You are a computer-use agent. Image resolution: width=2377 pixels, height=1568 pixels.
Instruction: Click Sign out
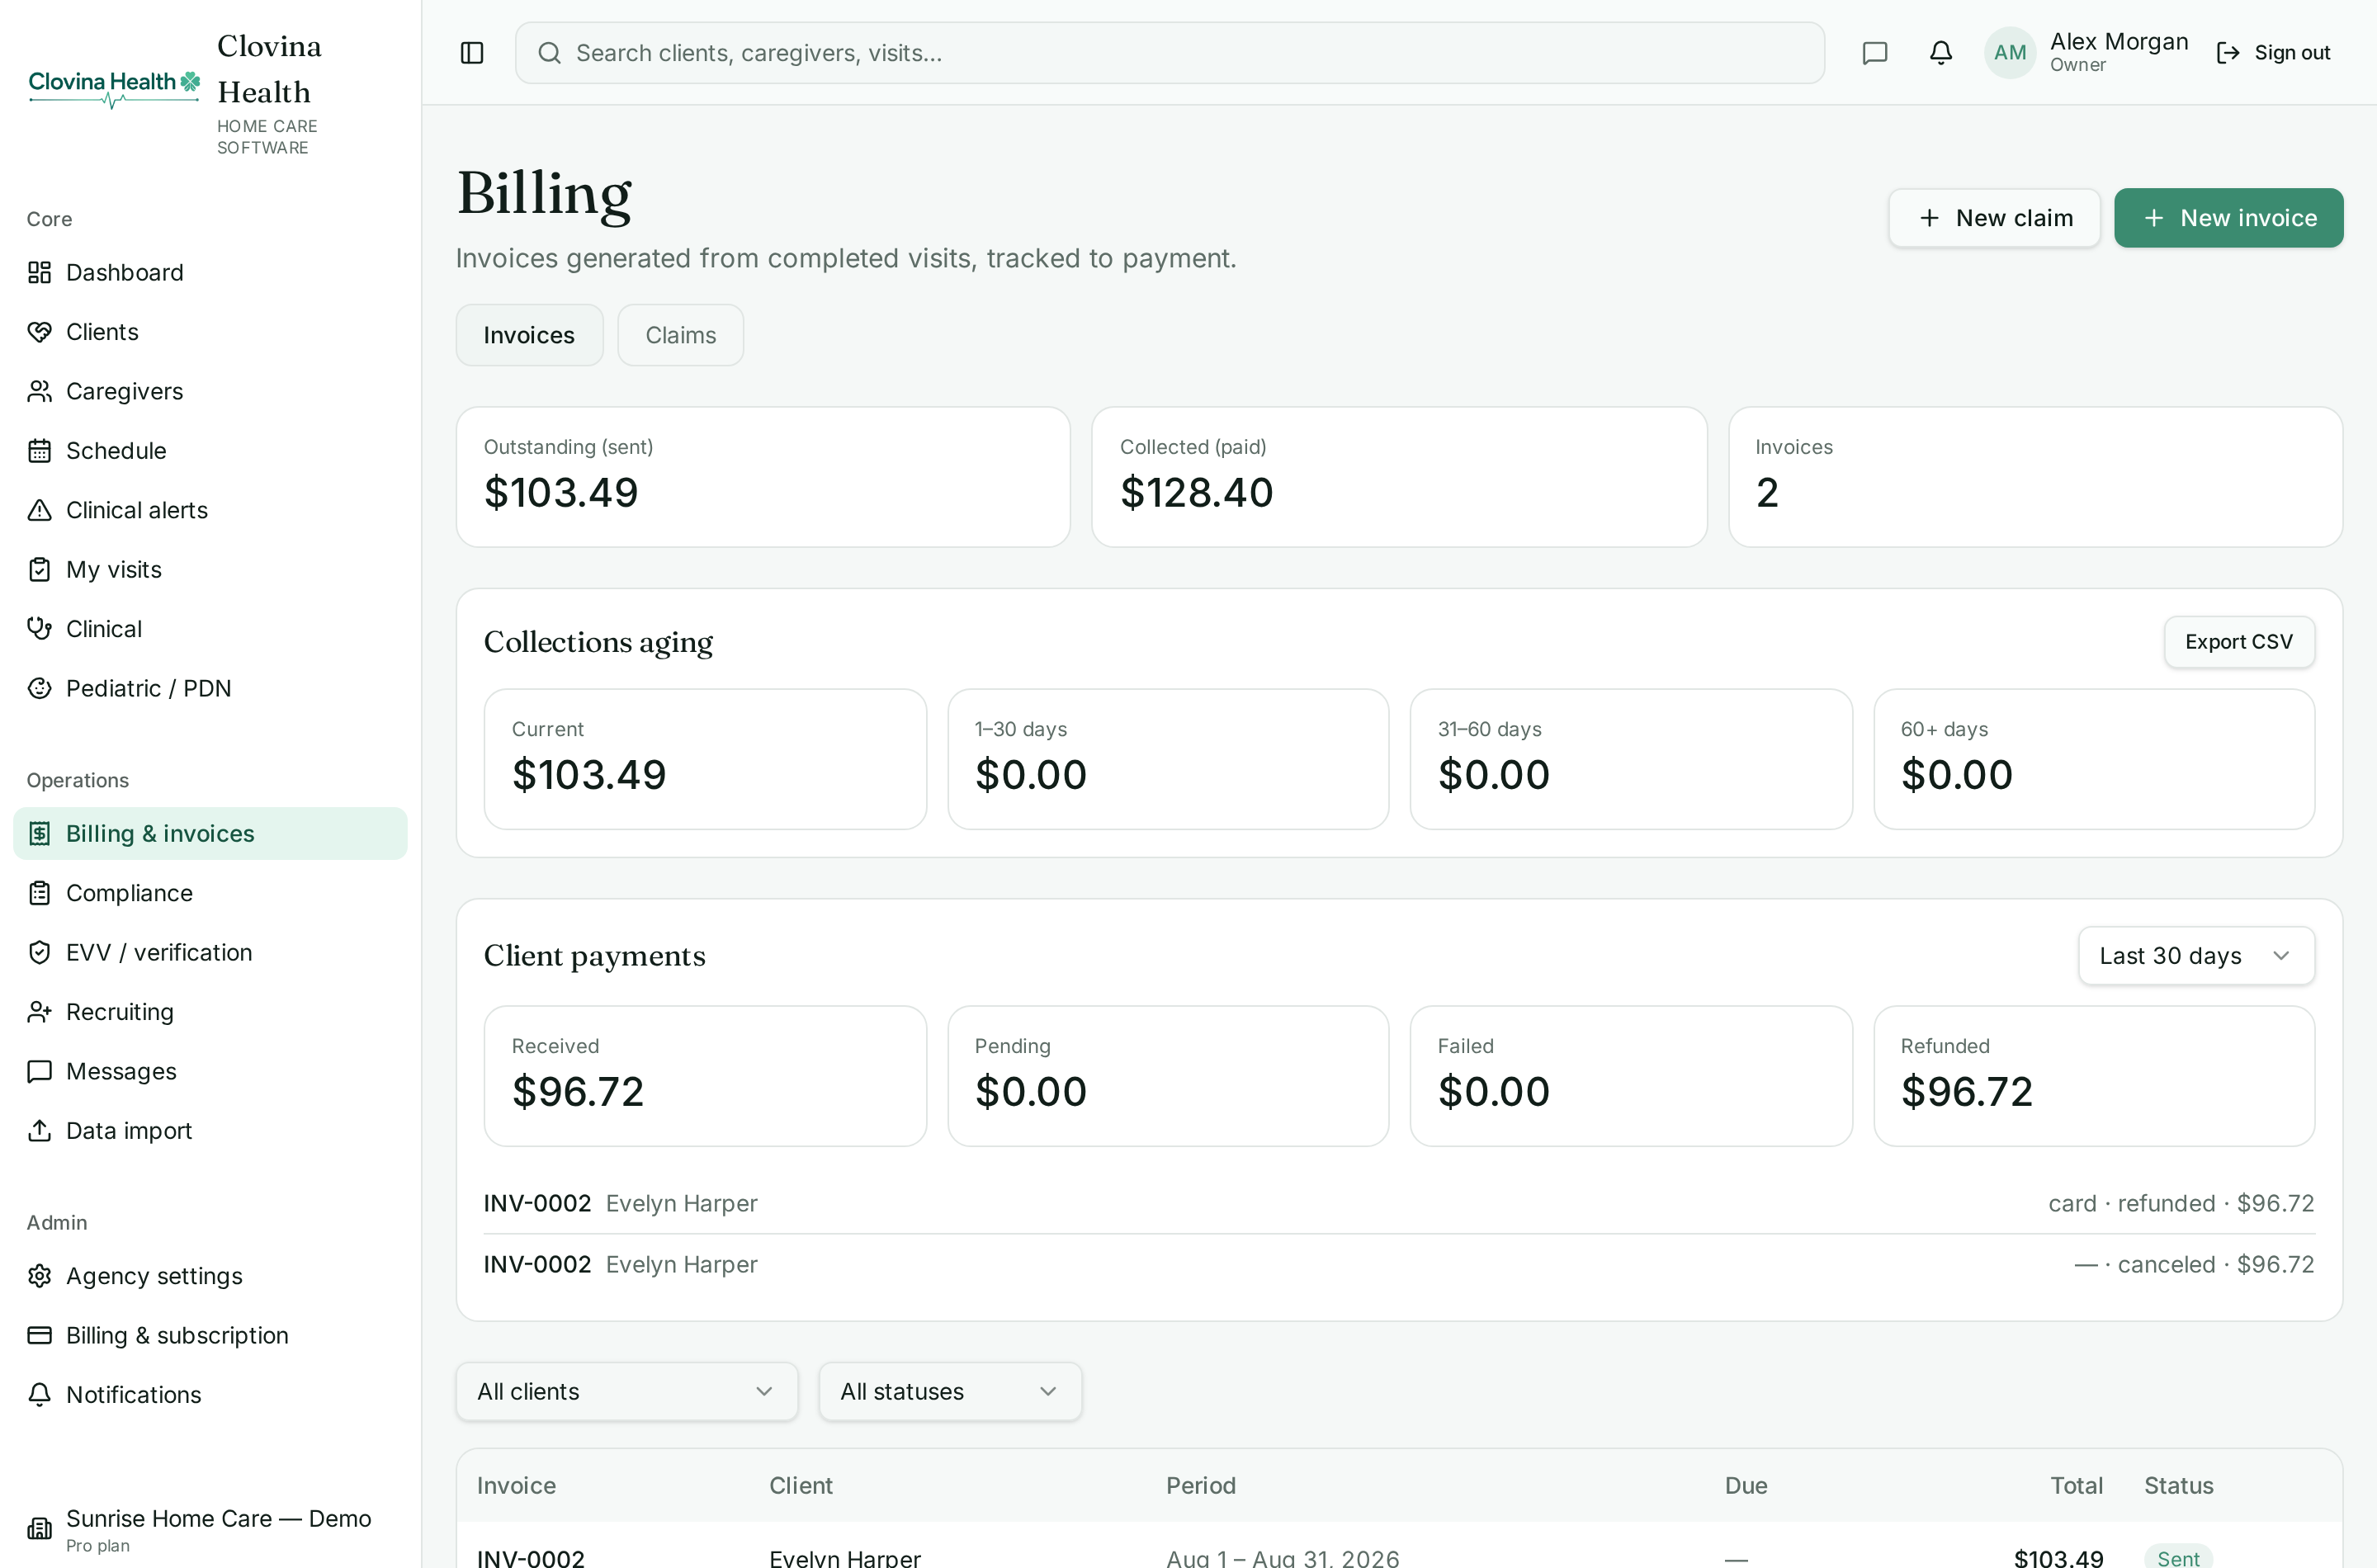point(2273,53)
